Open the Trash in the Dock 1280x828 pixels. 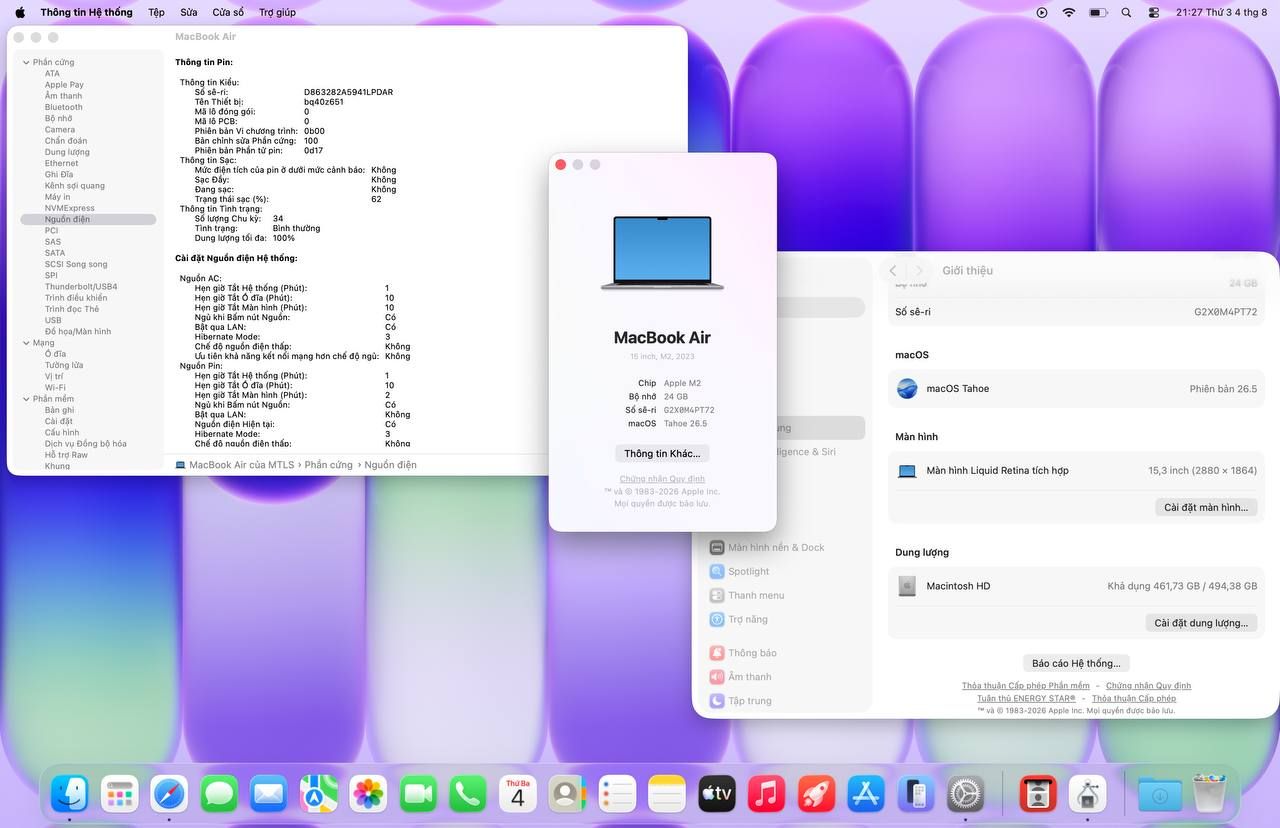1209,794
